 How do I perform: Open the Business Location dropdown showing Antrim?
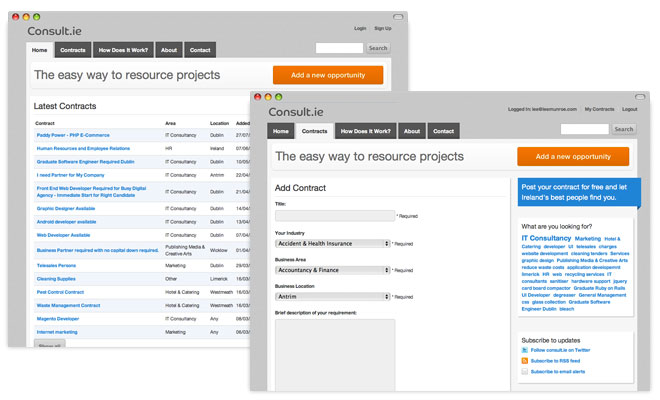pyautogui.click(x=333, y=296)
